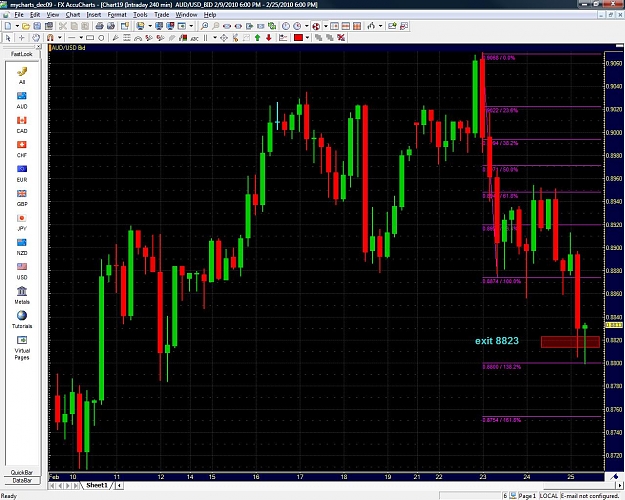Viewport: 625px width, 500px height.
Task: Insert a green up arrow marker
Action: (257, 38)
